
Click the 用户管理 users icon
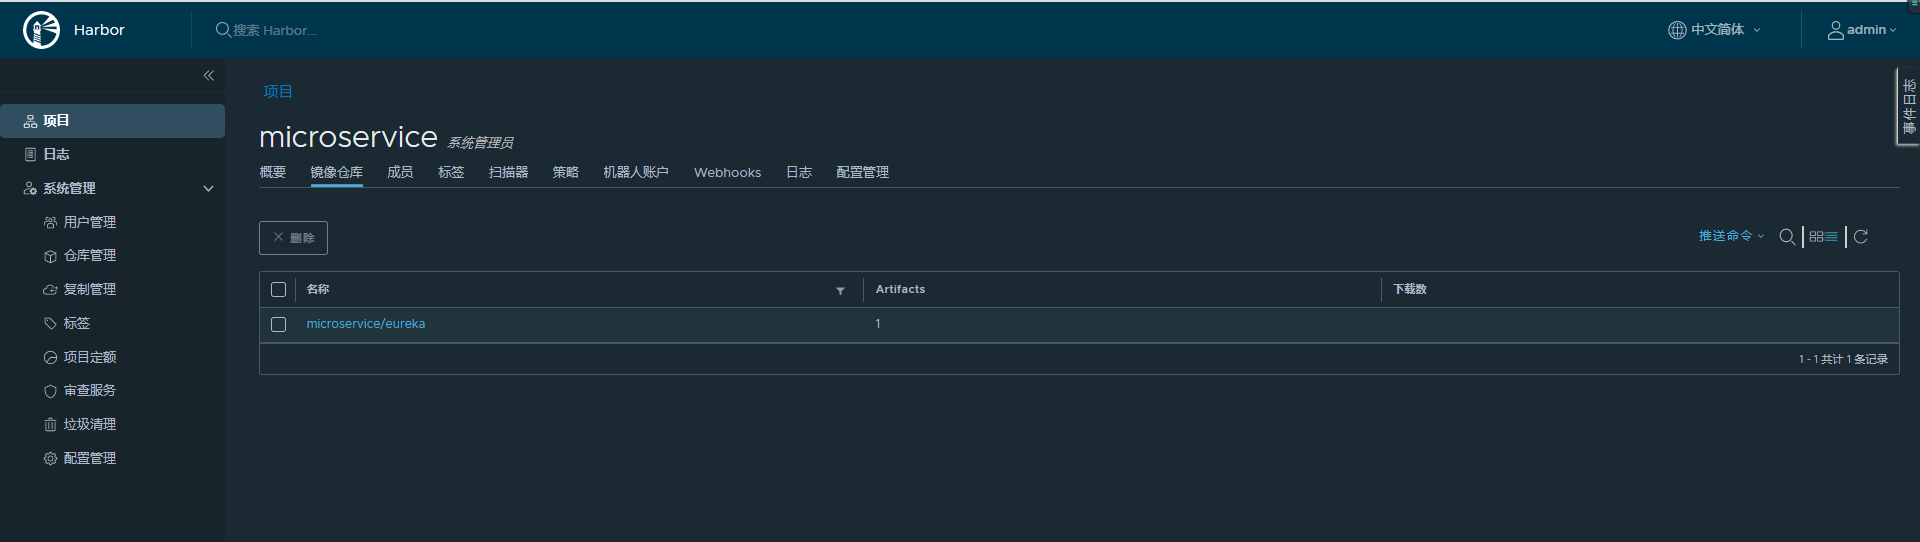click(x=50, y=222)
